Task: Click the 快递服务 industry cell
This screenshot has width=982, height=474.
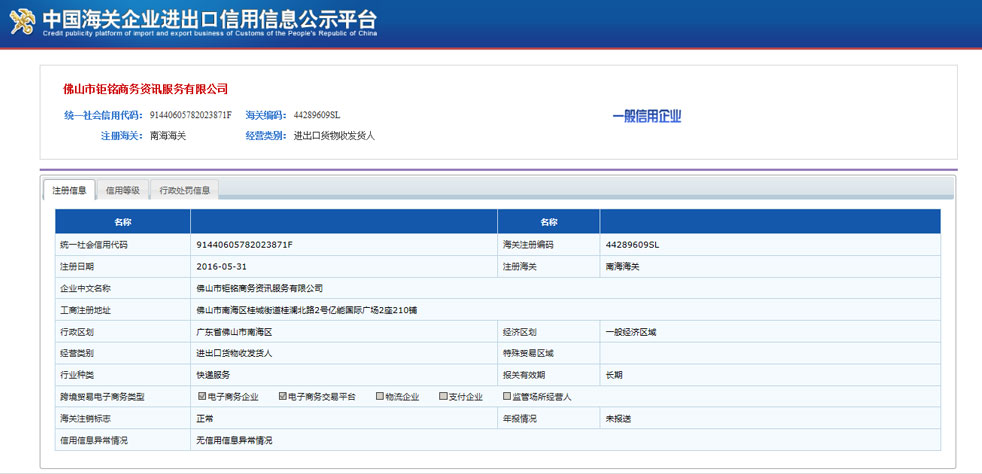Action: (x=213, y=375)
